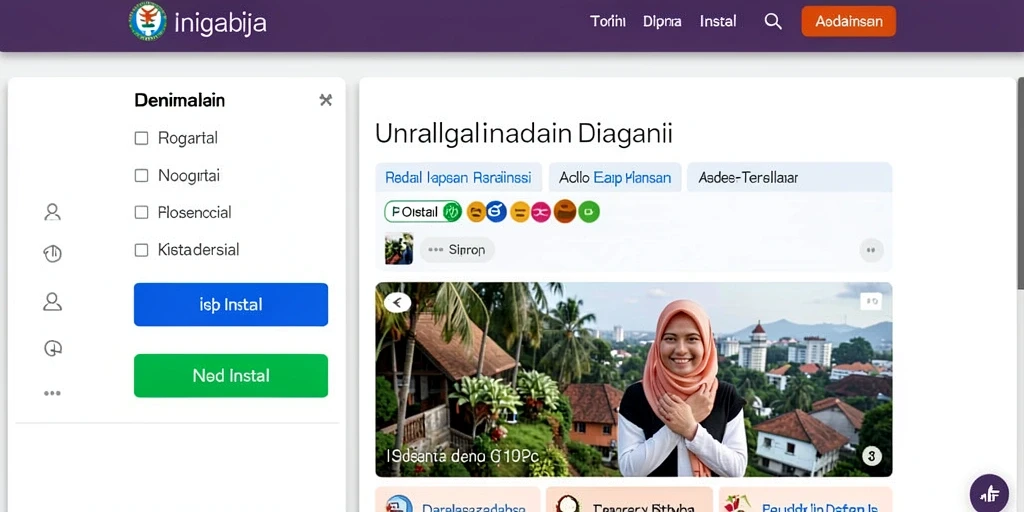This screenshot has width=1024, height=512.
Task: Click the pink reaction icon
Action: click(x=541, y=212)
